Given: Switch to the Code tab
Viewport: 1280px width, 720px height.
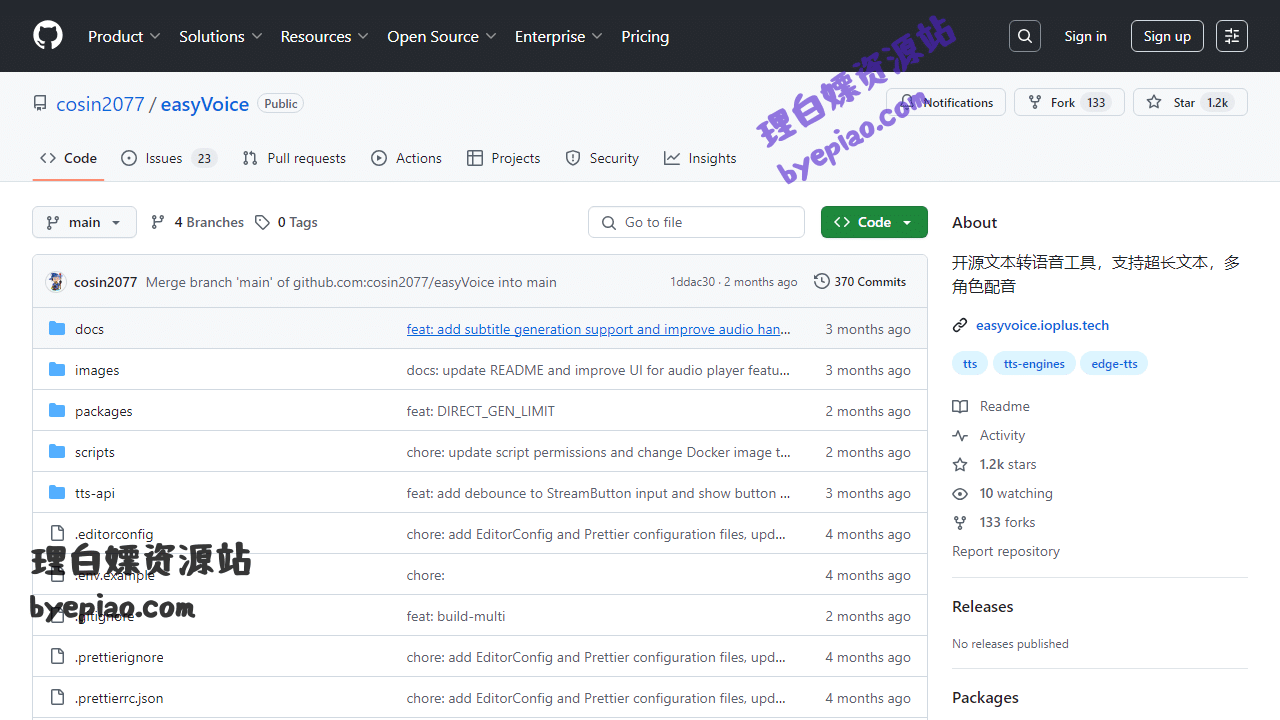Looking at the screenshot, I should pos(68,158).
